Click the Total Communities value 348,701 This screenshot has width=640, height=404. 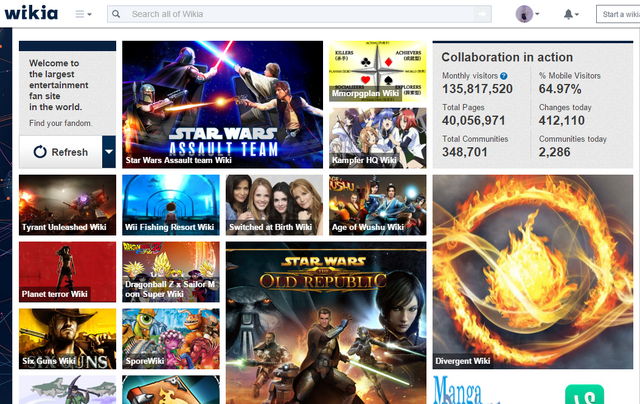pyautogui.click(x=464, y=152)
